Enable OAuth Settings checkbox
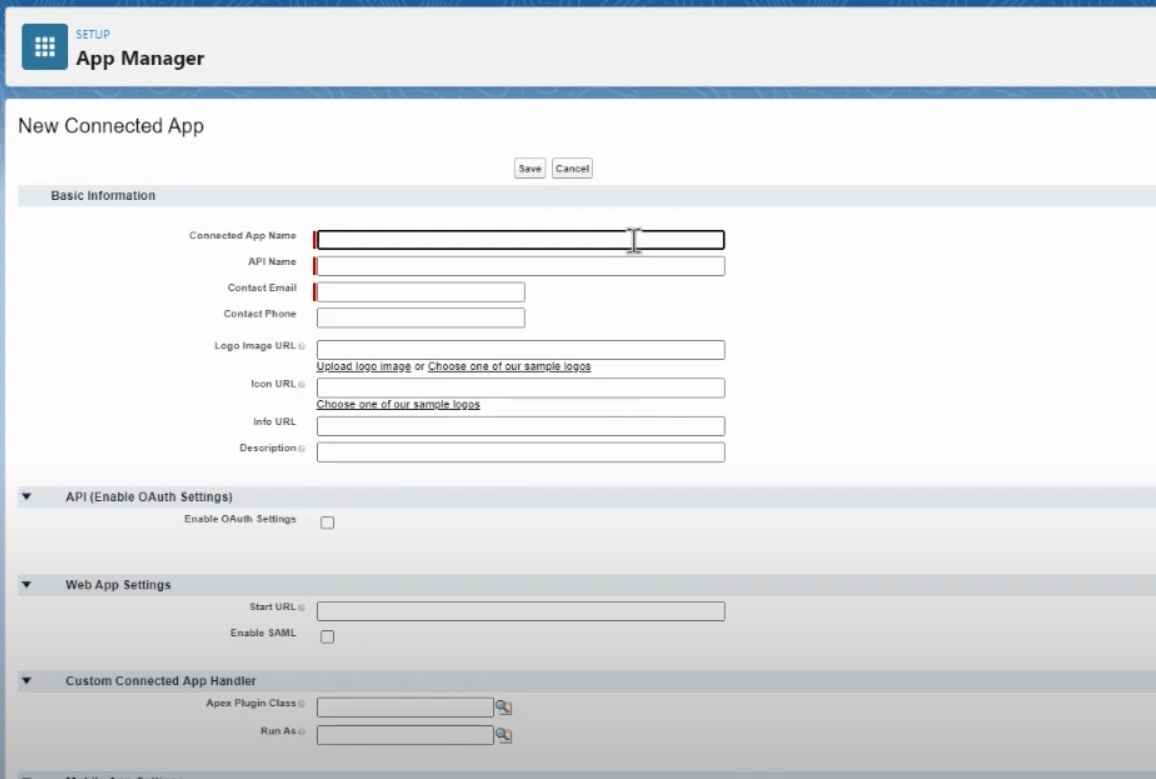The image size is (1156, 779). [327, 523]
